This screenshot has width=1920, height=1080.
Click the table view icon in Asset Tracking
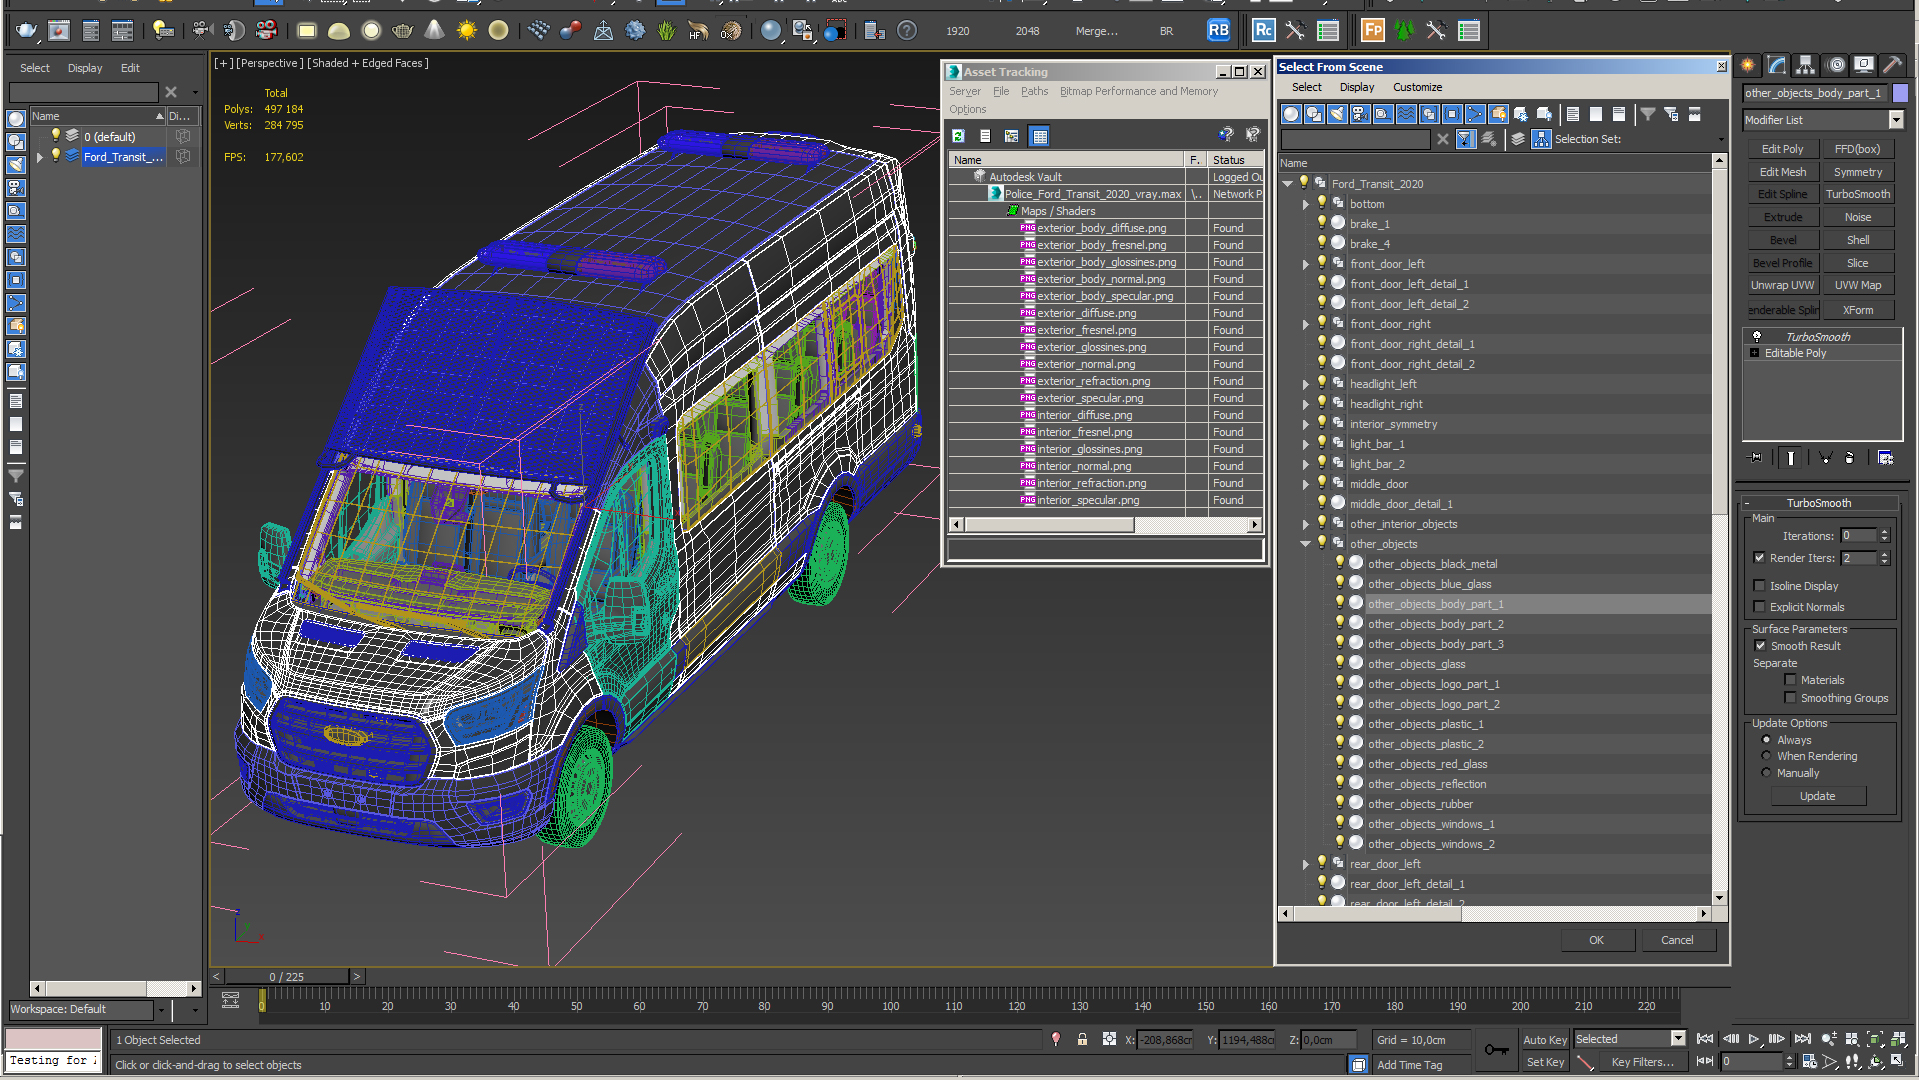[x=1040, y=136]
